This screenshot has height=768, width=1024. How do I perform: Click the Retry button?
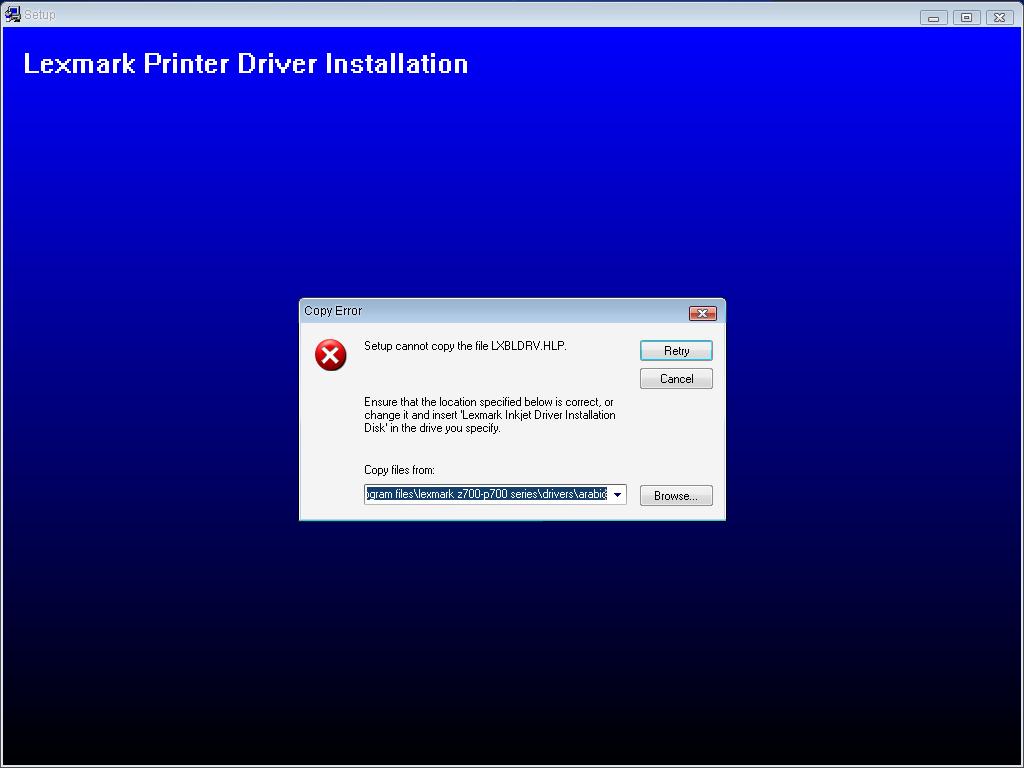pos(676,351)
